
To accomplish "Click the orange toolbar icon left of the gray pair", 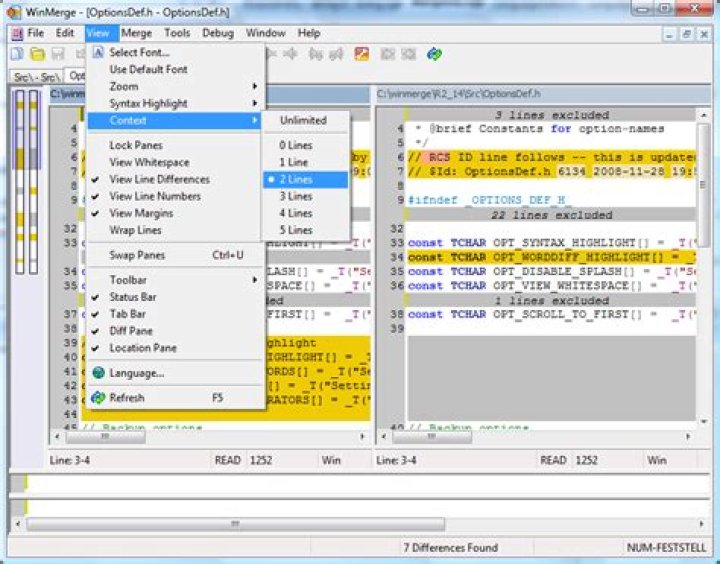I will (362, 54).
